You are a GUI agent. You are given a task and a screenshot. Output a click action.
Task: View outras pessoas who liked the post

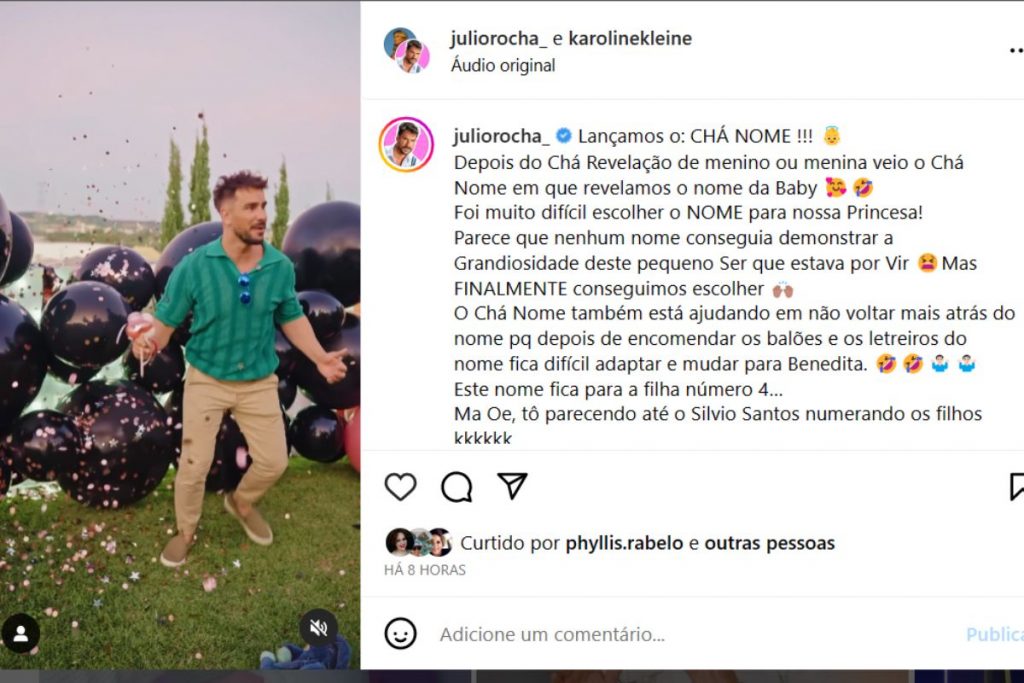click(769, 543)
